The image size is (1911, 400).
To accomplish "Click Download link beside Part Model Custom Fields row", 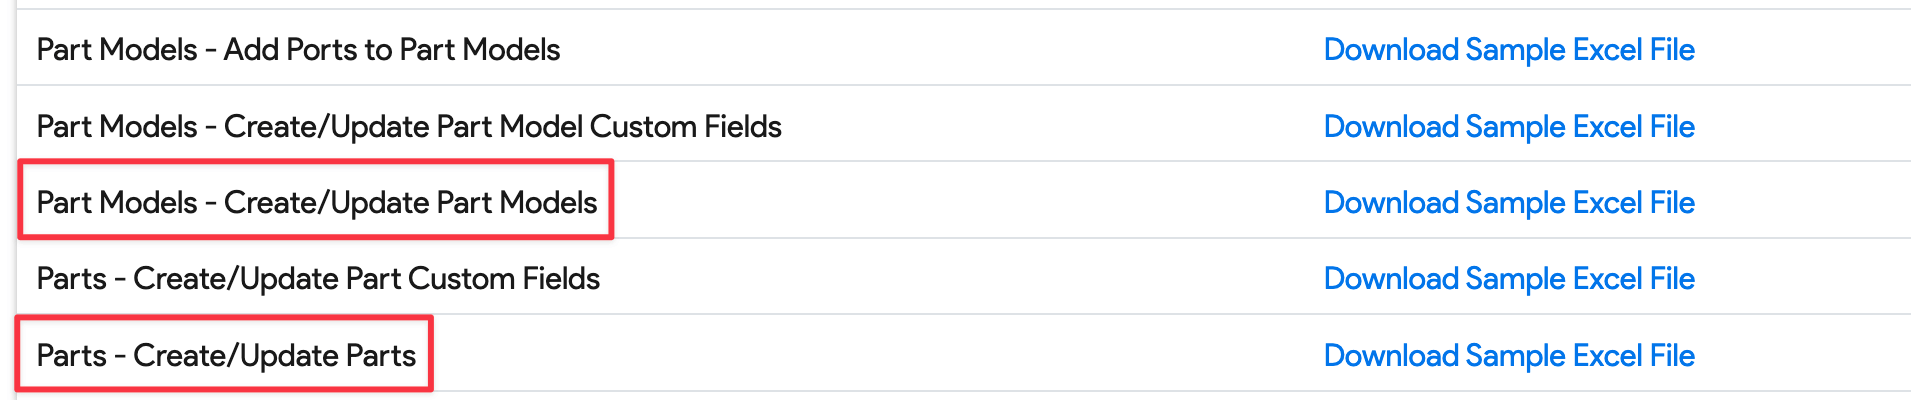I will point(1508,127).
